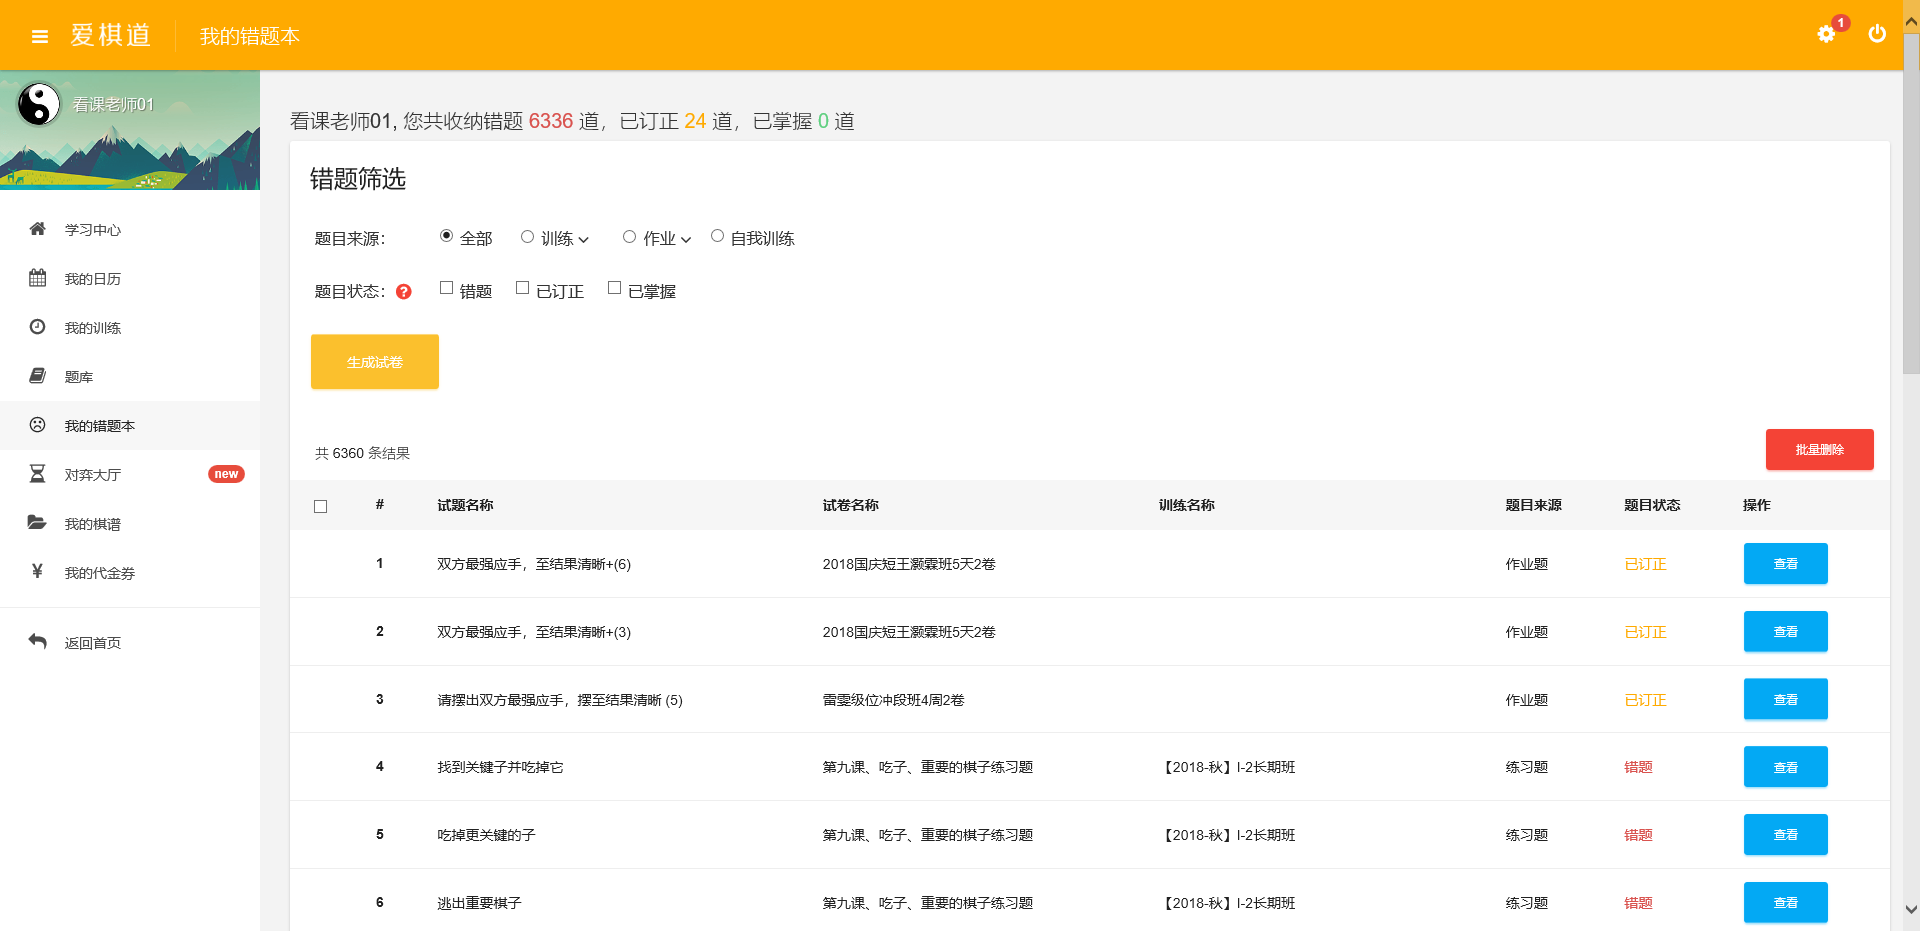Open the settings gear with notification badge
This screenshot has height=931, width=1920.
point(1826,34)
